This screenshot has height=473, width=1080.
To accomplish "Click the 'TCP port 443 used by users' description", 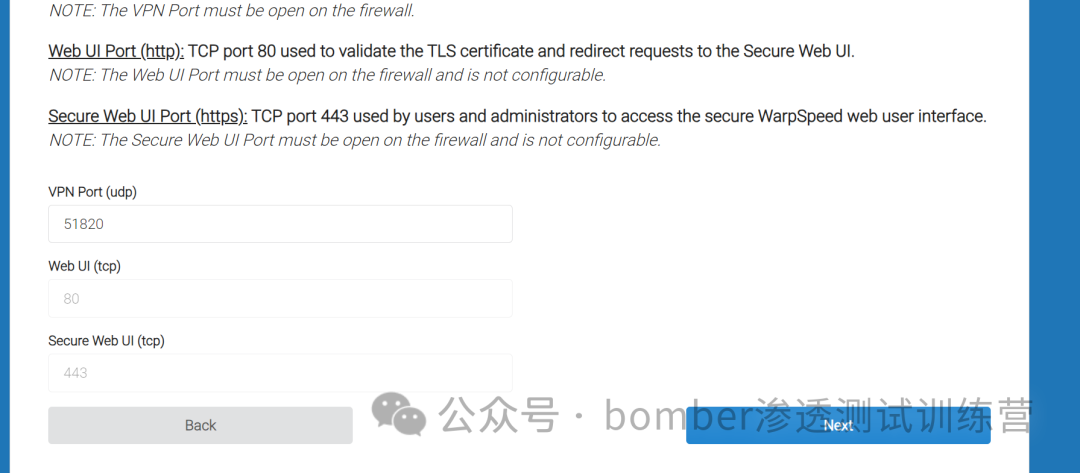I will pyautogui.click(x=620, y=117).
